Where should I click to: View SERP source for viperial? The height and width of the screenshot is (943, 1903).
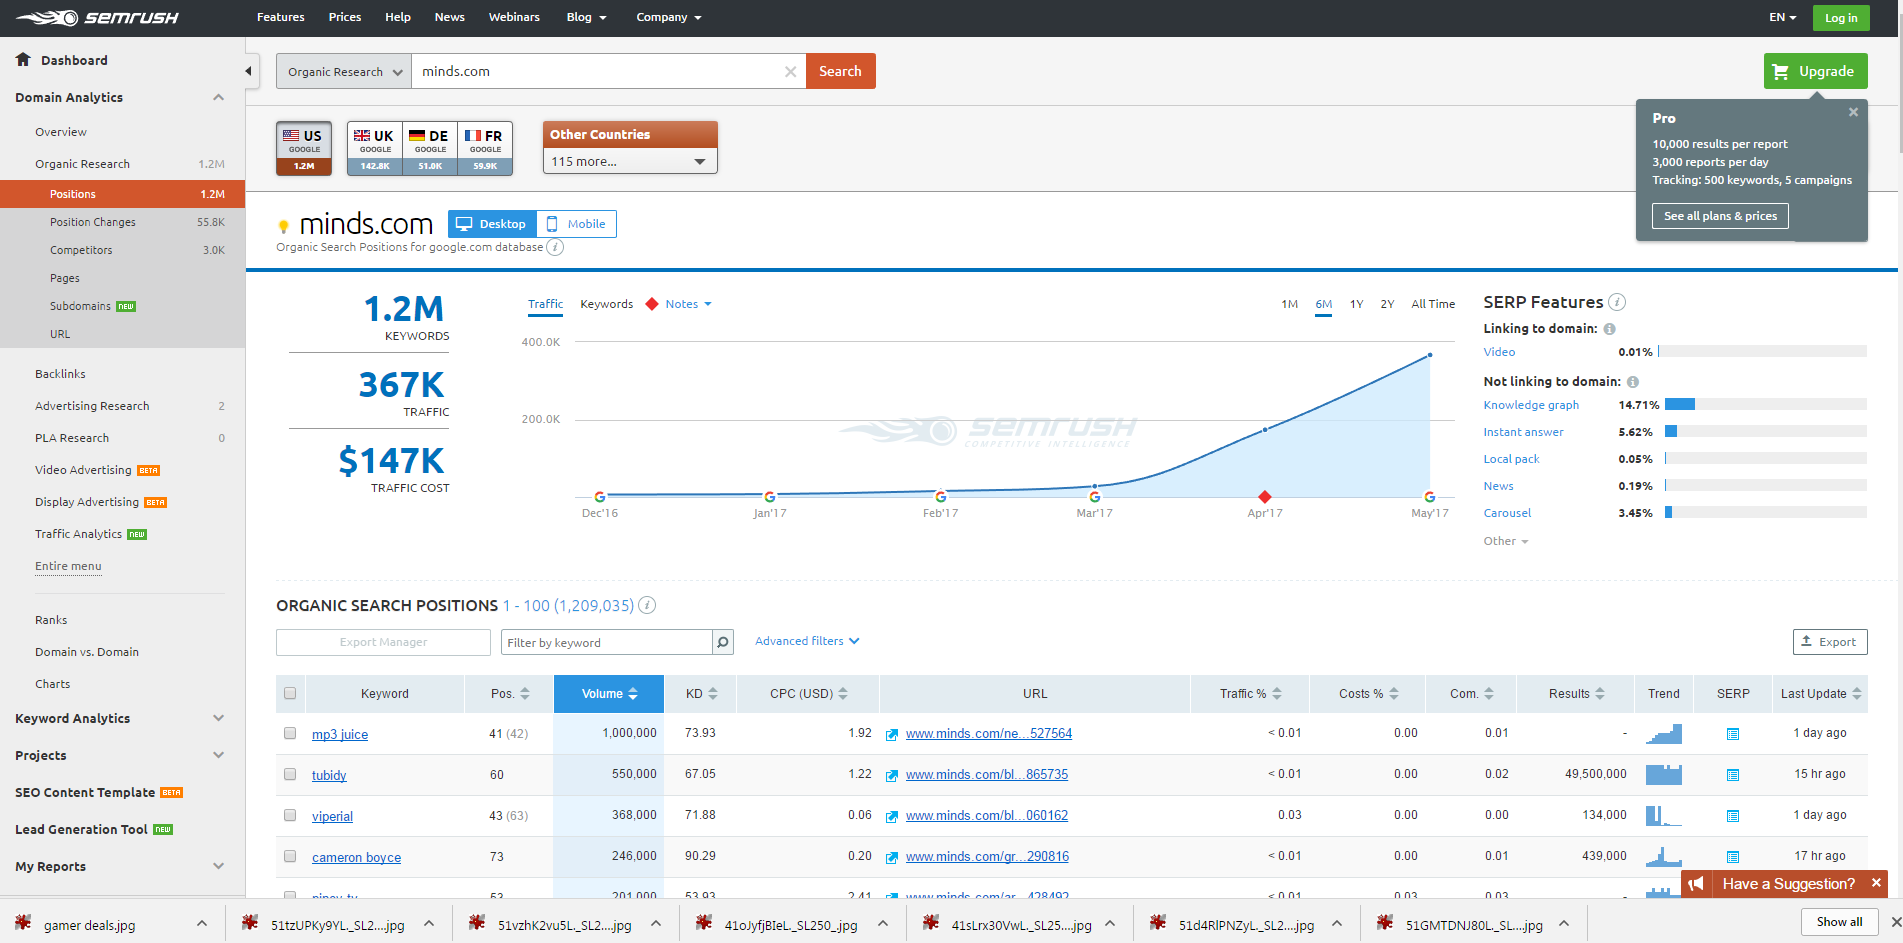click(1733, 816)
